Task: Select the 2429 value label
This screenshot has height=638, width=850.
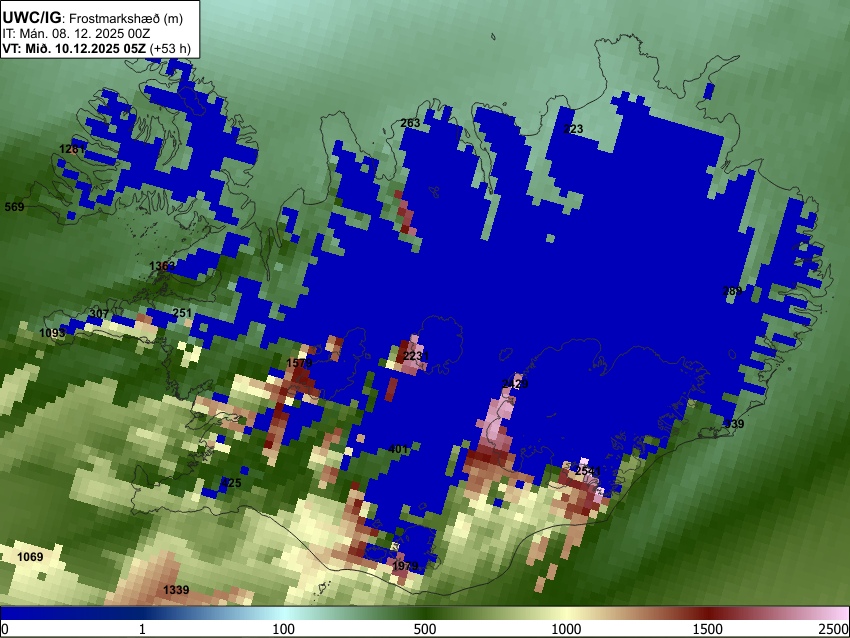Action: 515,384
